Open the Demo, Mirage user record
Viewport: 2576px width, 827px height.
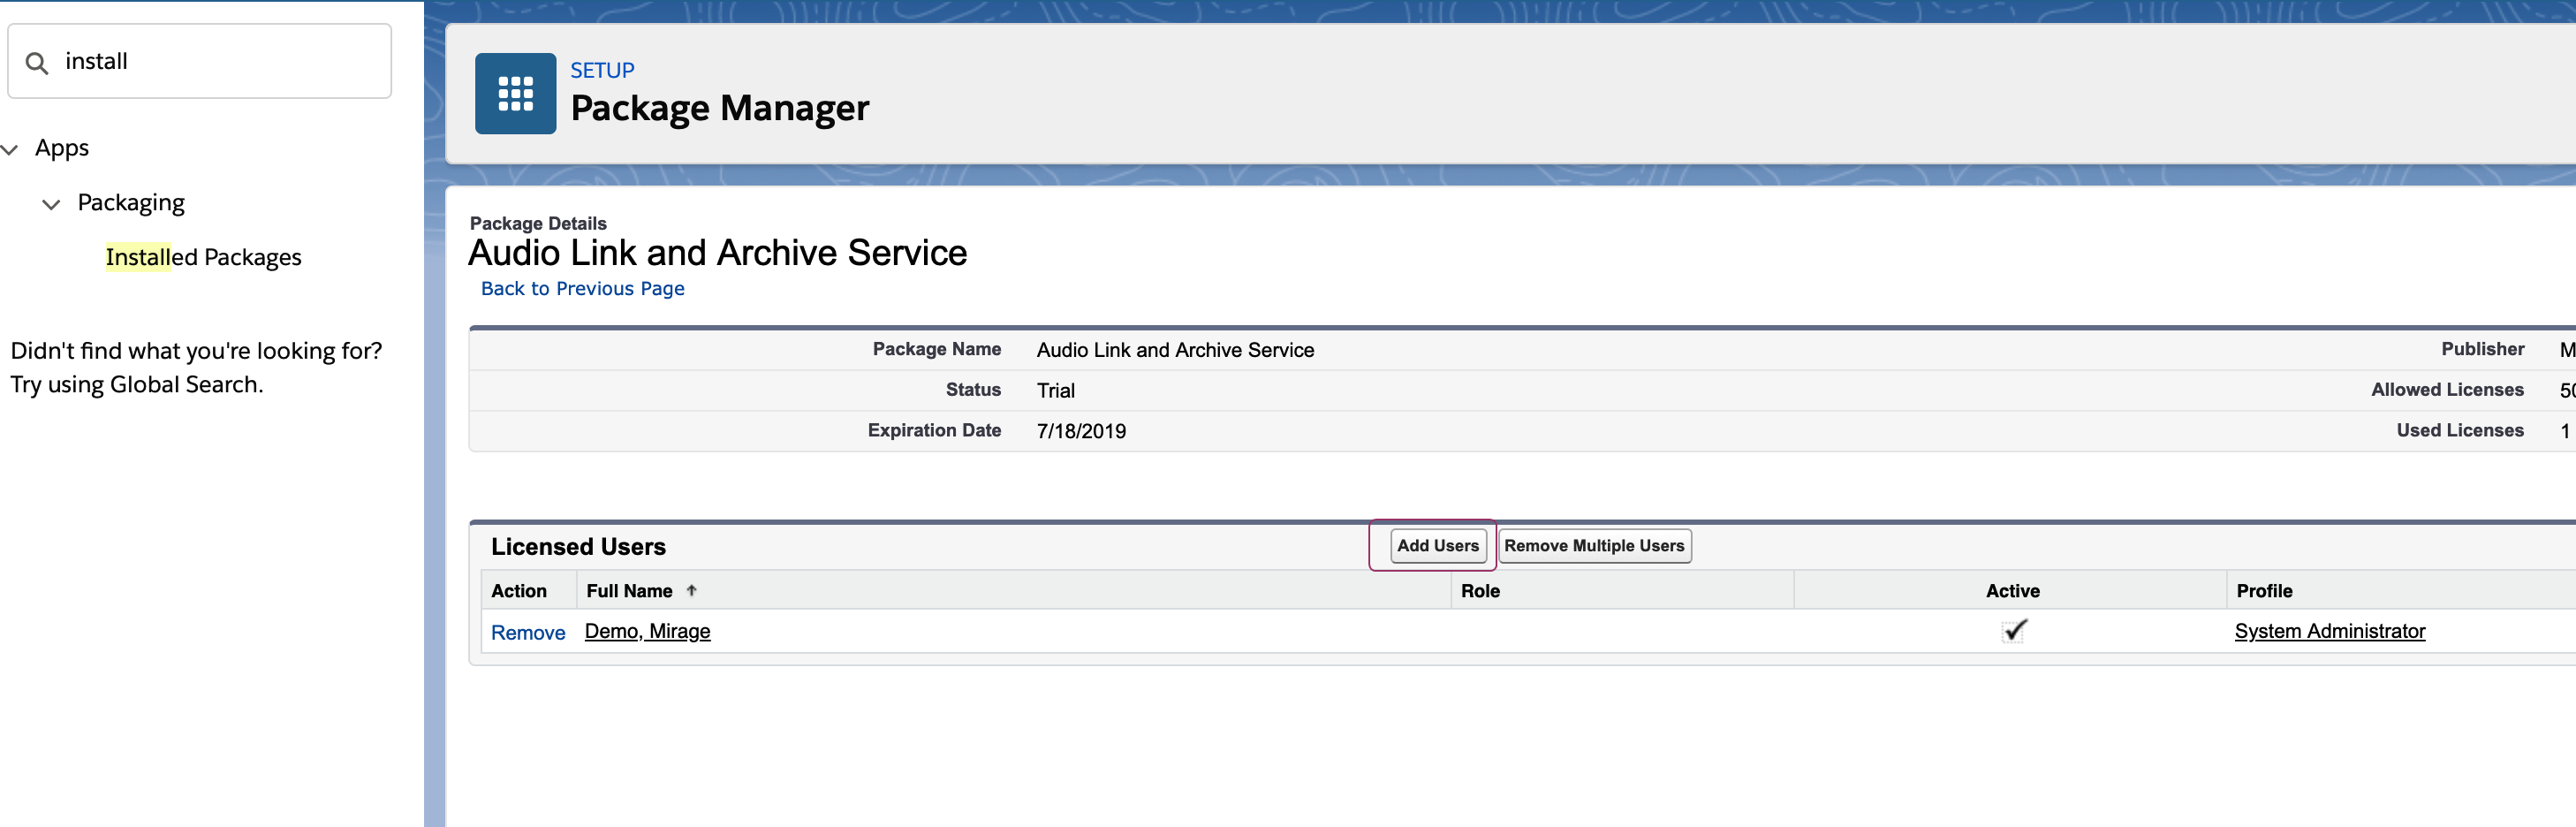[x=647, y=631]
